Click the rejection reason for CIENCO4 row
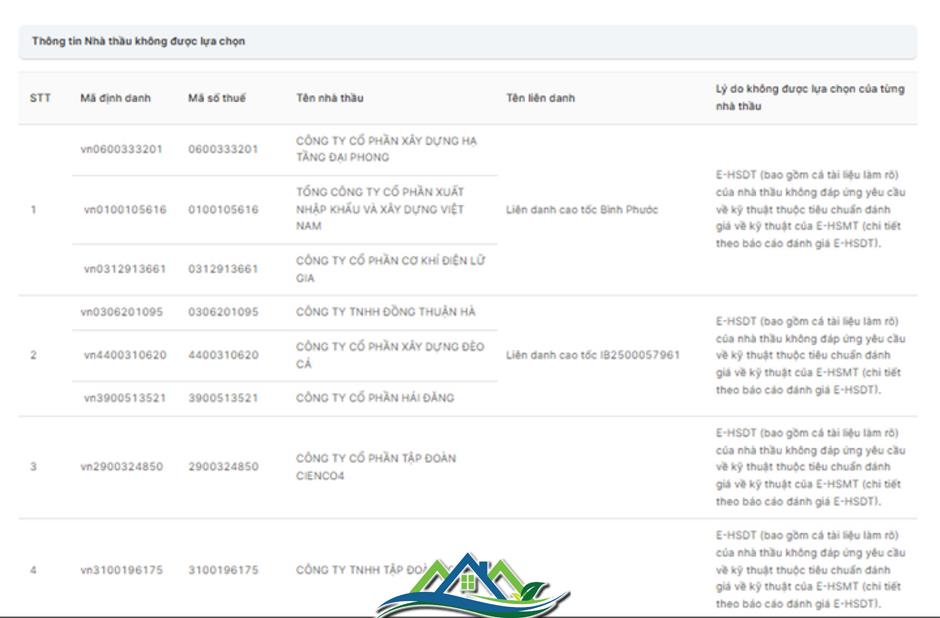 click(810, 467)
